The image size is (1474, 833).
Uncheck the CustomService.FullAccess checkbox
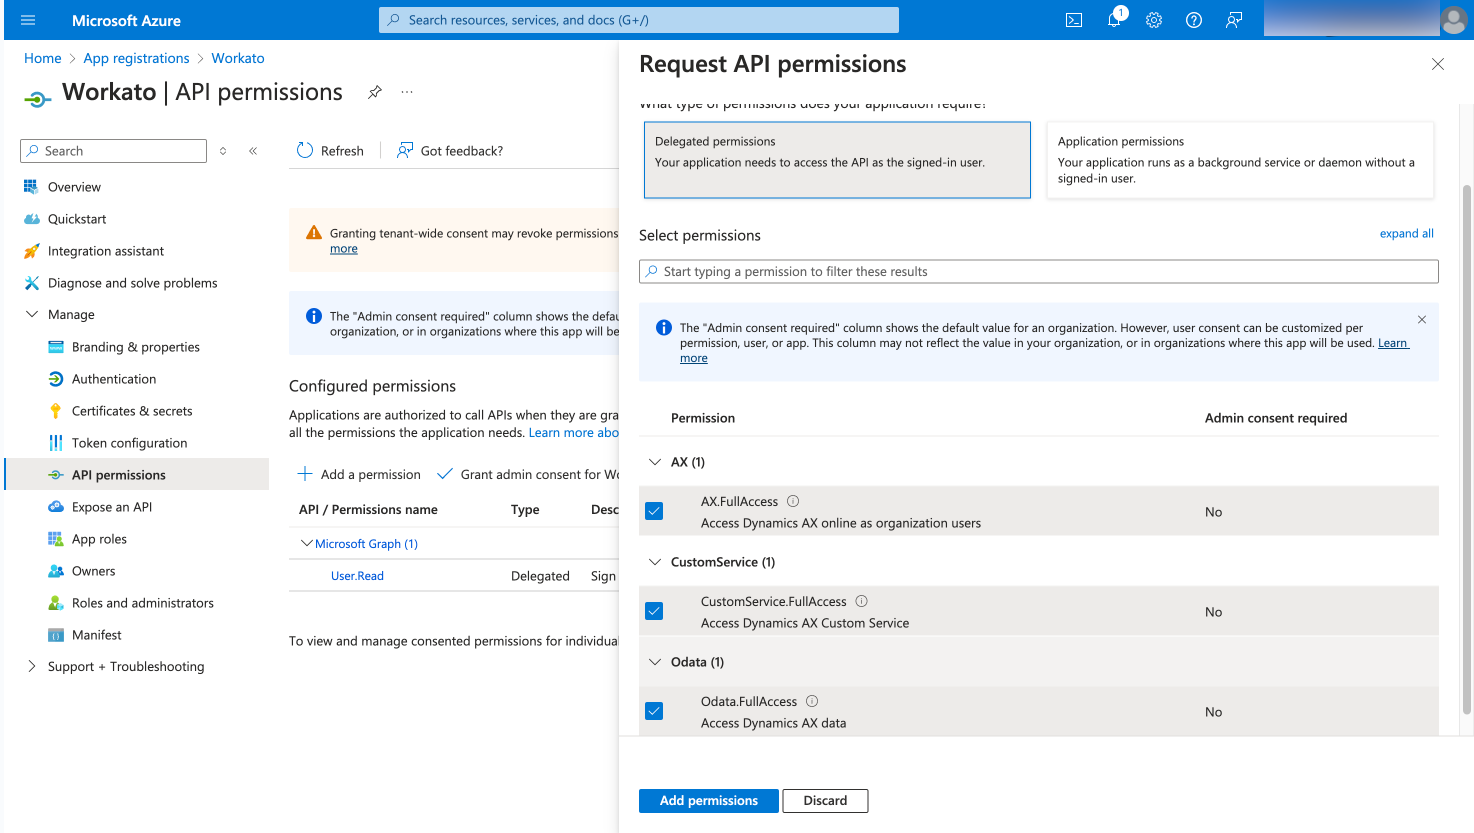click(654, 611)
